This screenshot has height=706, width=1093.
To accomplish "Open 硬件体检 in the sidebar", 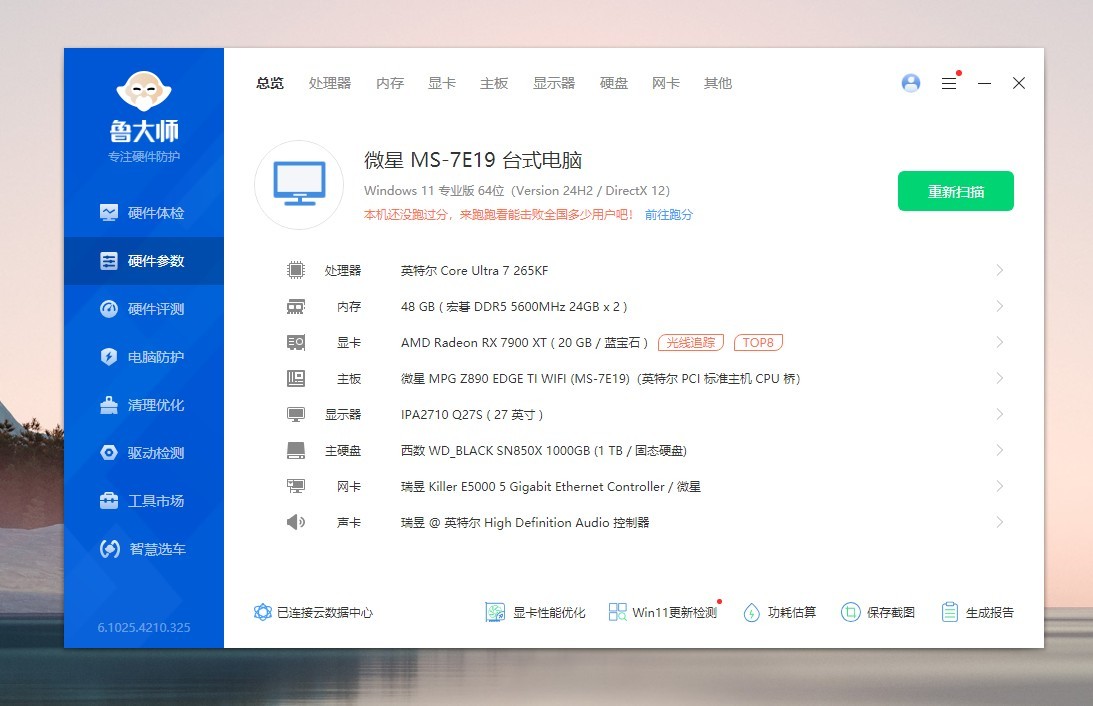I will [144, 213].
